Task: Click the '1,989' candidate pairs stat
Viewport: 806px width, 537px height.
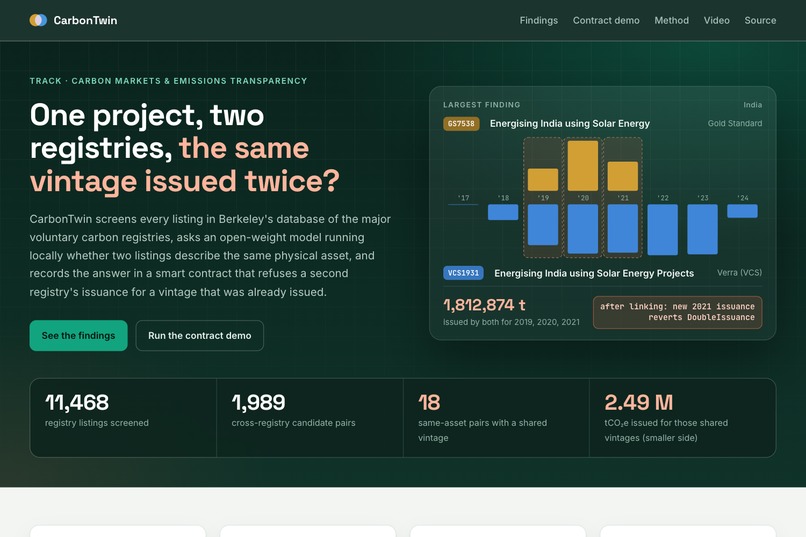Action: click(x=258, y=402)
